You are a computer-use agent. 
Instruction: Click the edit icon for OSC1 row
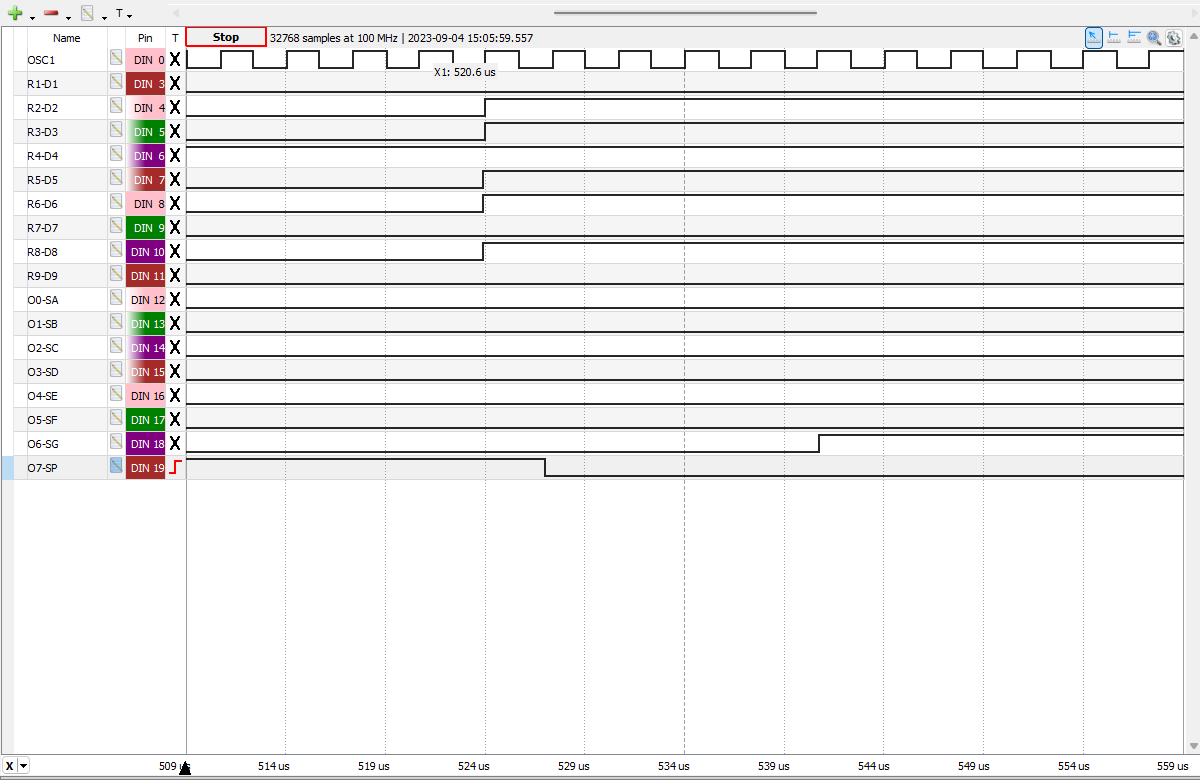coord(116,59)
